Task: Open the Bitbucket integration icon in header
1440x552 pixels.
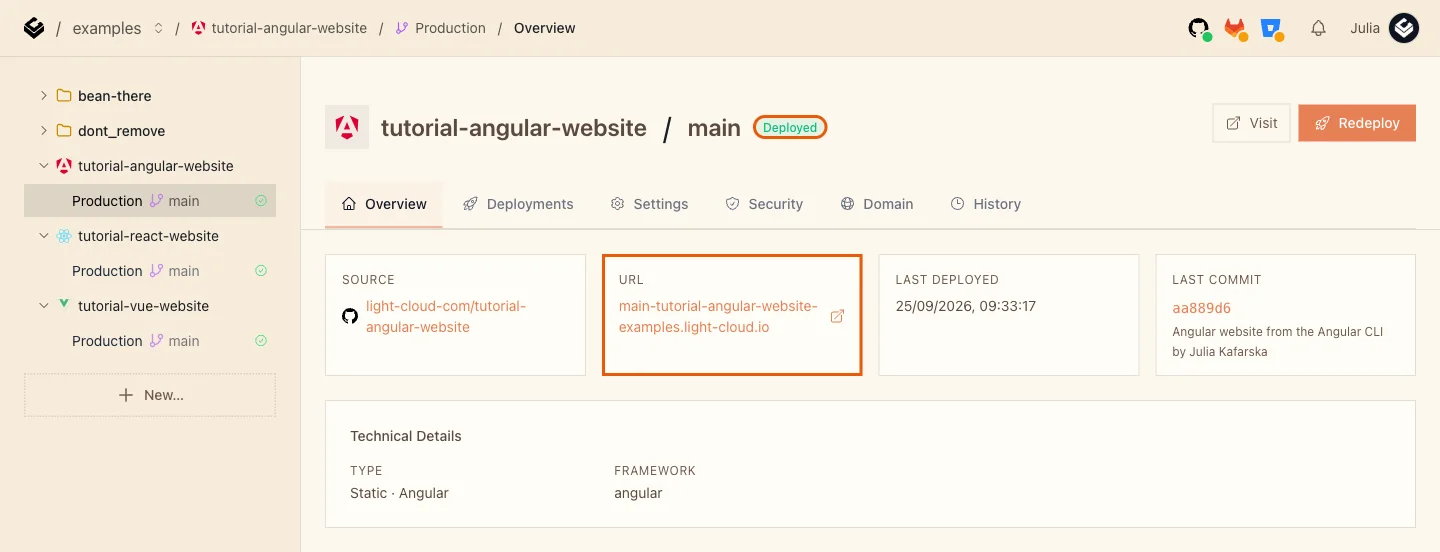Action: (x=1271, y=28)
